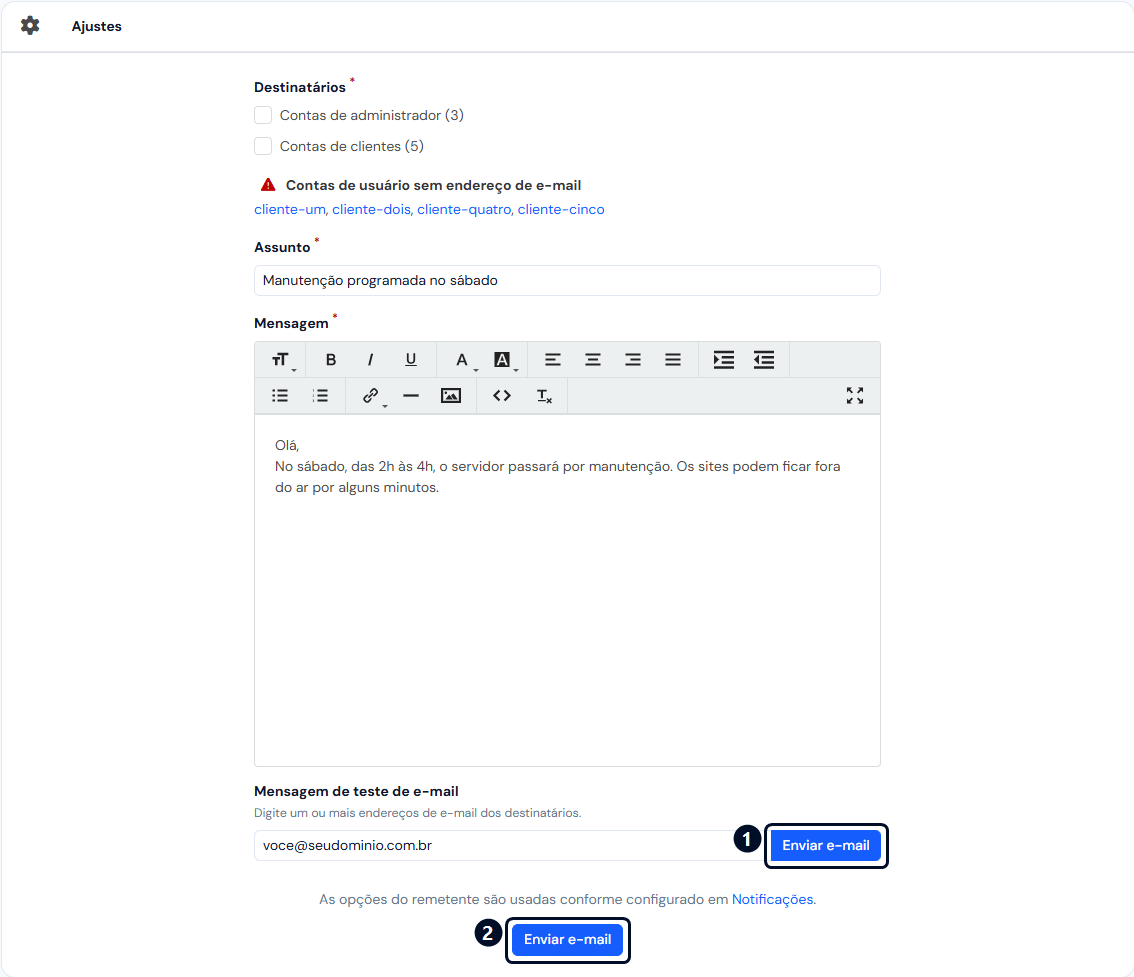Image resolution: width=1134 pixels, height=977 pixels.
Task: Click the 'Contas de usuário sem endereço de e-mail' warning
Action: 433,185
